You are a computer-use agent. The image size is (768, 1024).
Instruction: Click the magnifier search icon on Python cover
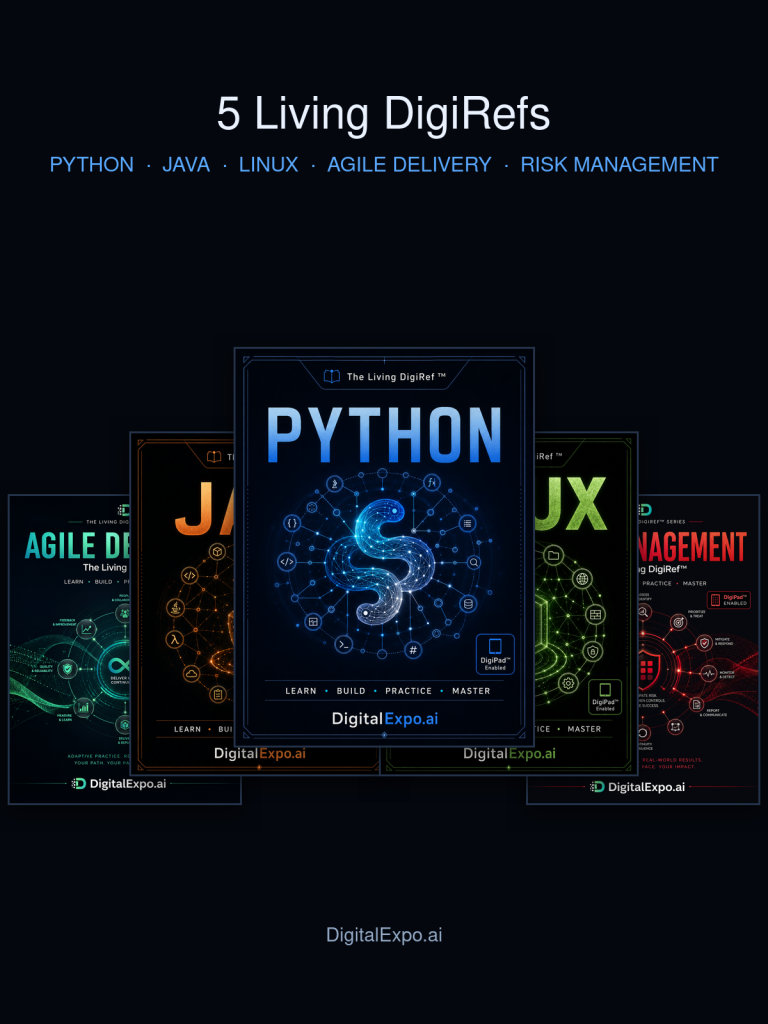tap(474, 562)
